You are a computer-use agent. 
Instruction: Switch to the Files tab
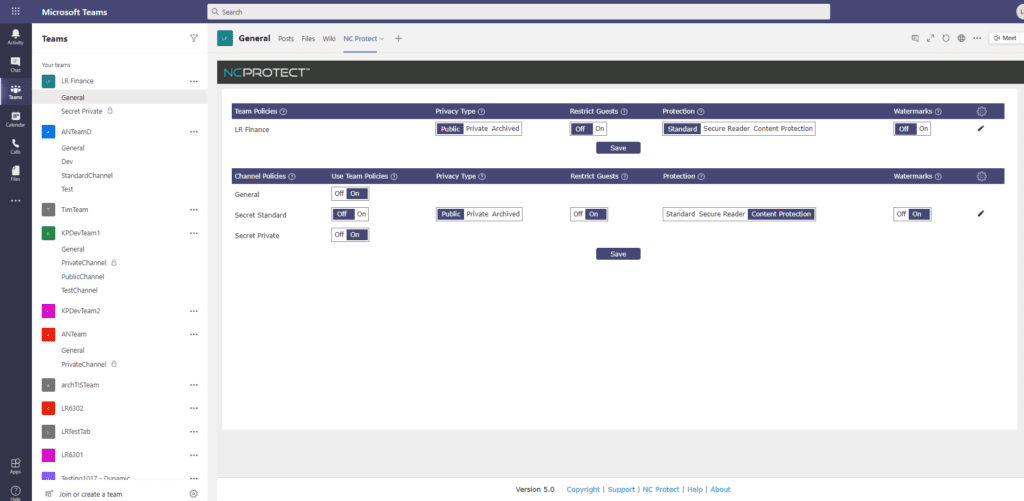pyautogui.click(x=308, y=39)
